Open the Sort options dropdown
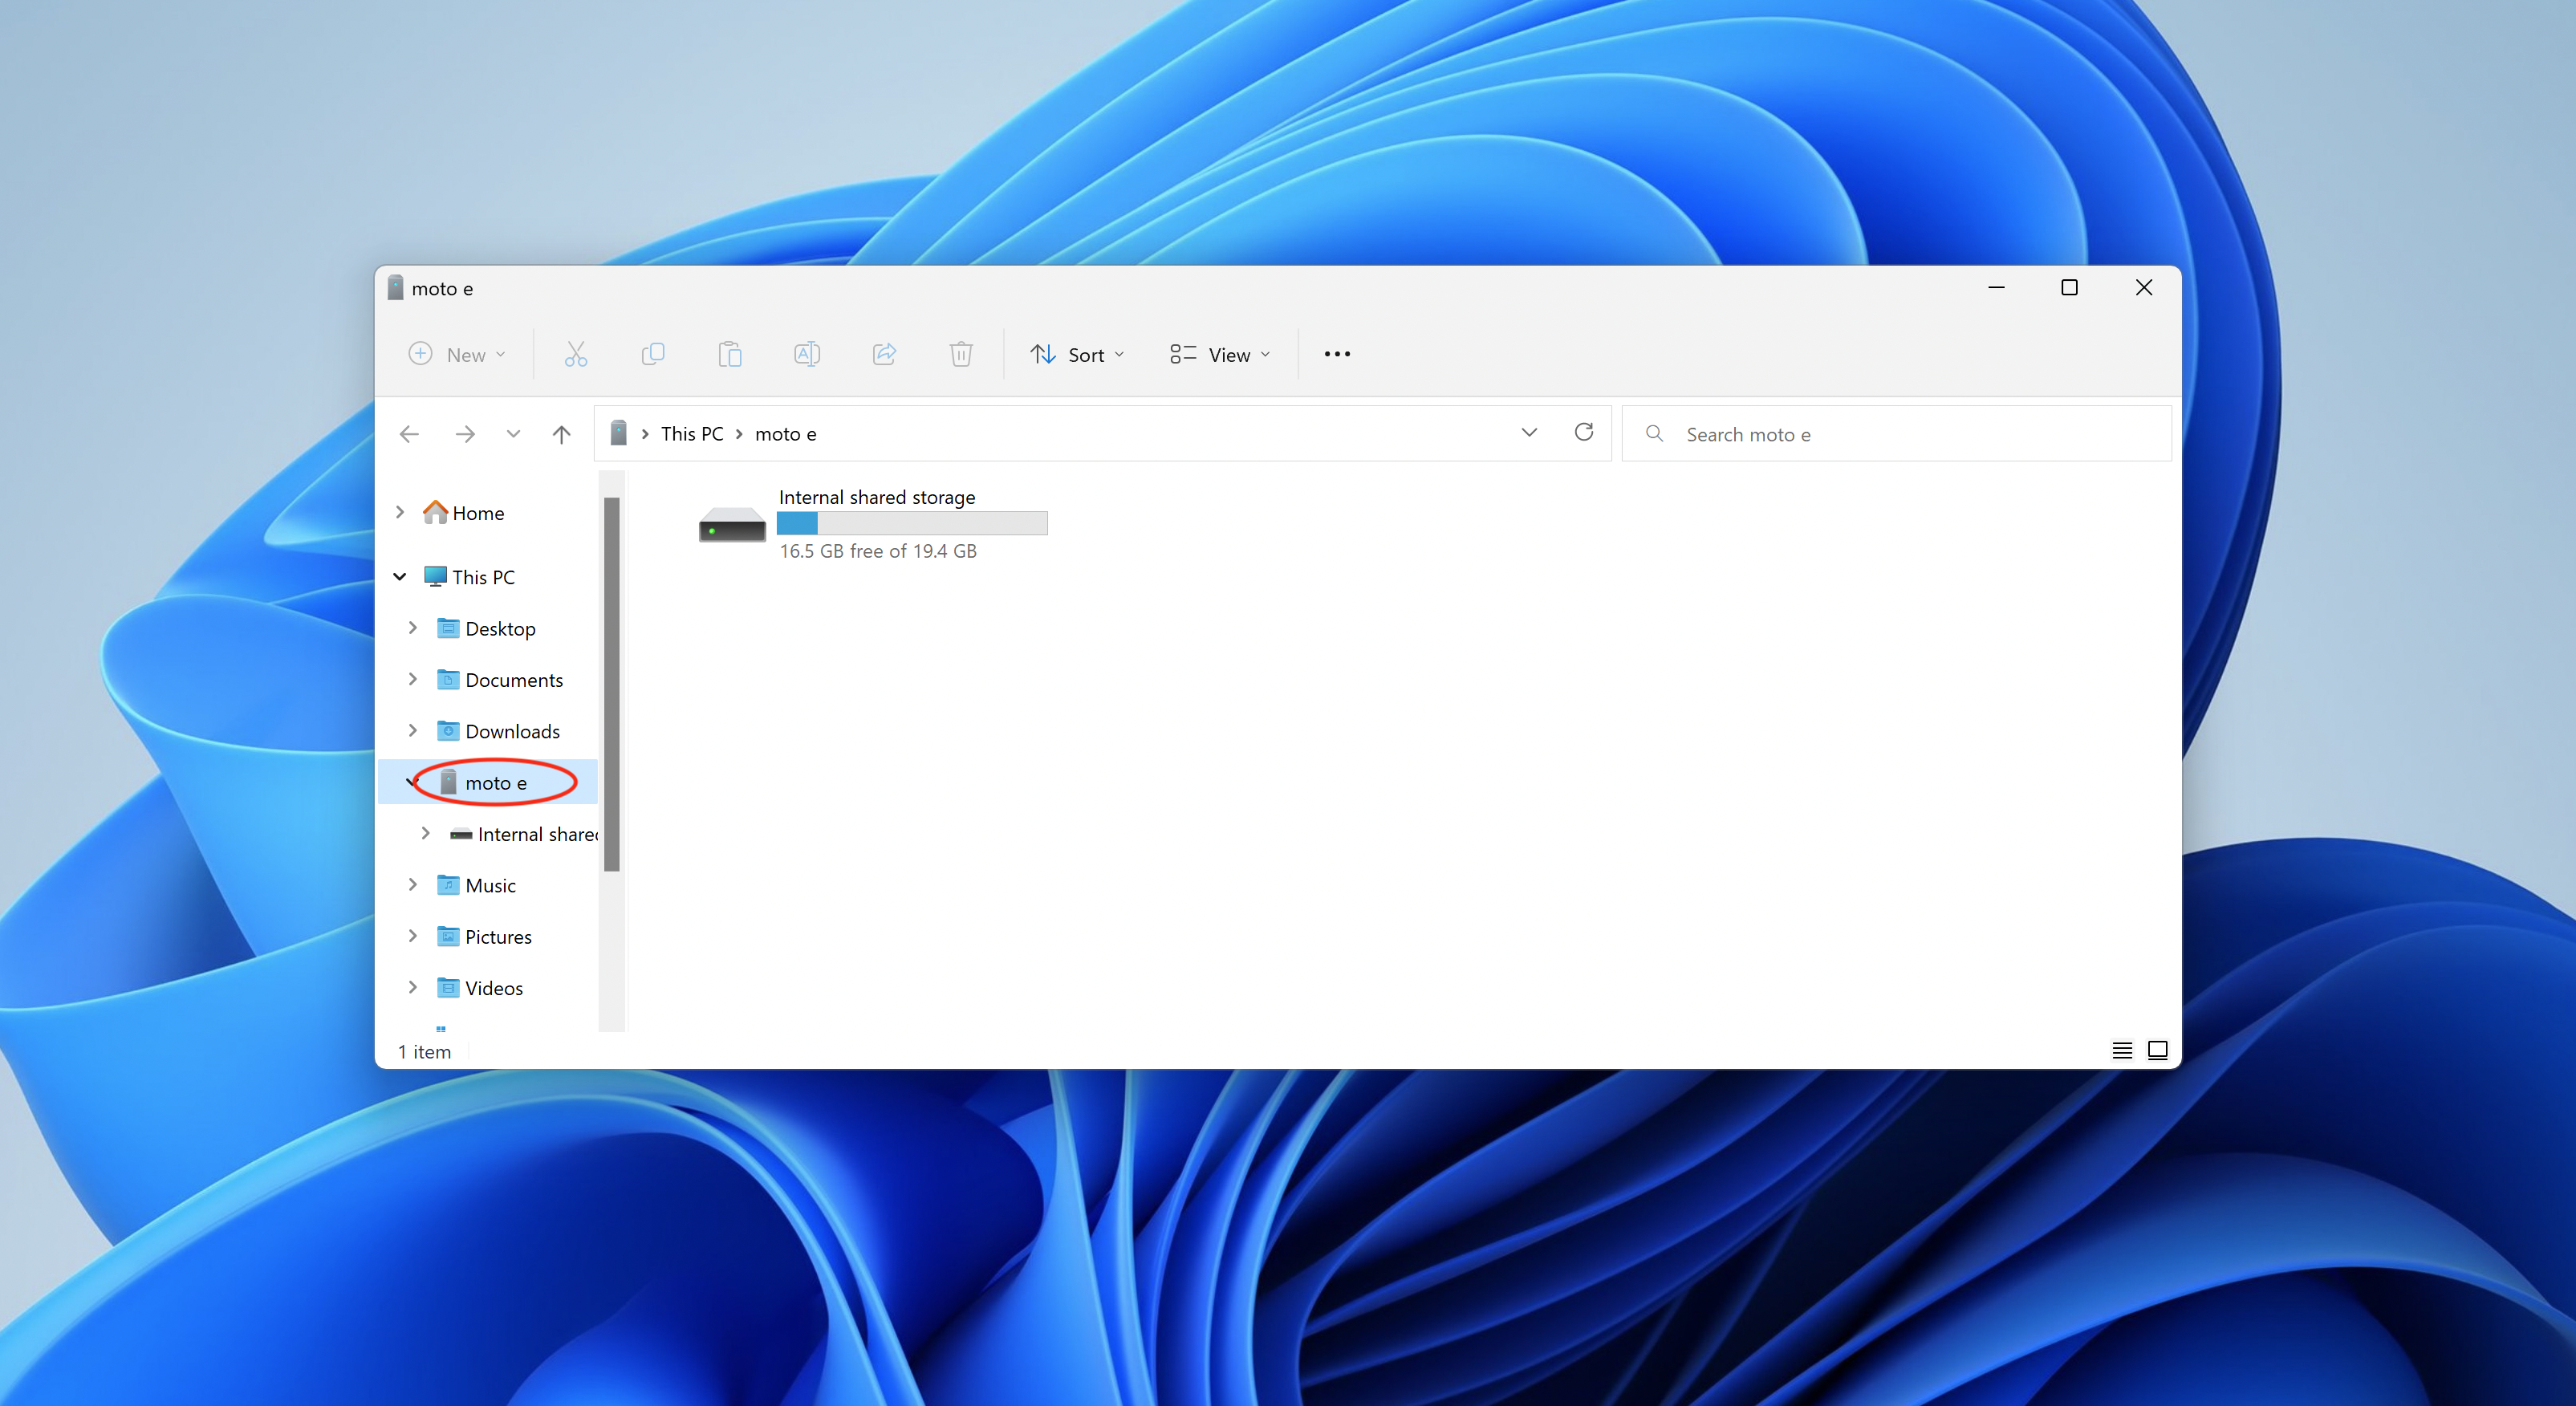The image size is (2576, 1406). coord(1077,354)
